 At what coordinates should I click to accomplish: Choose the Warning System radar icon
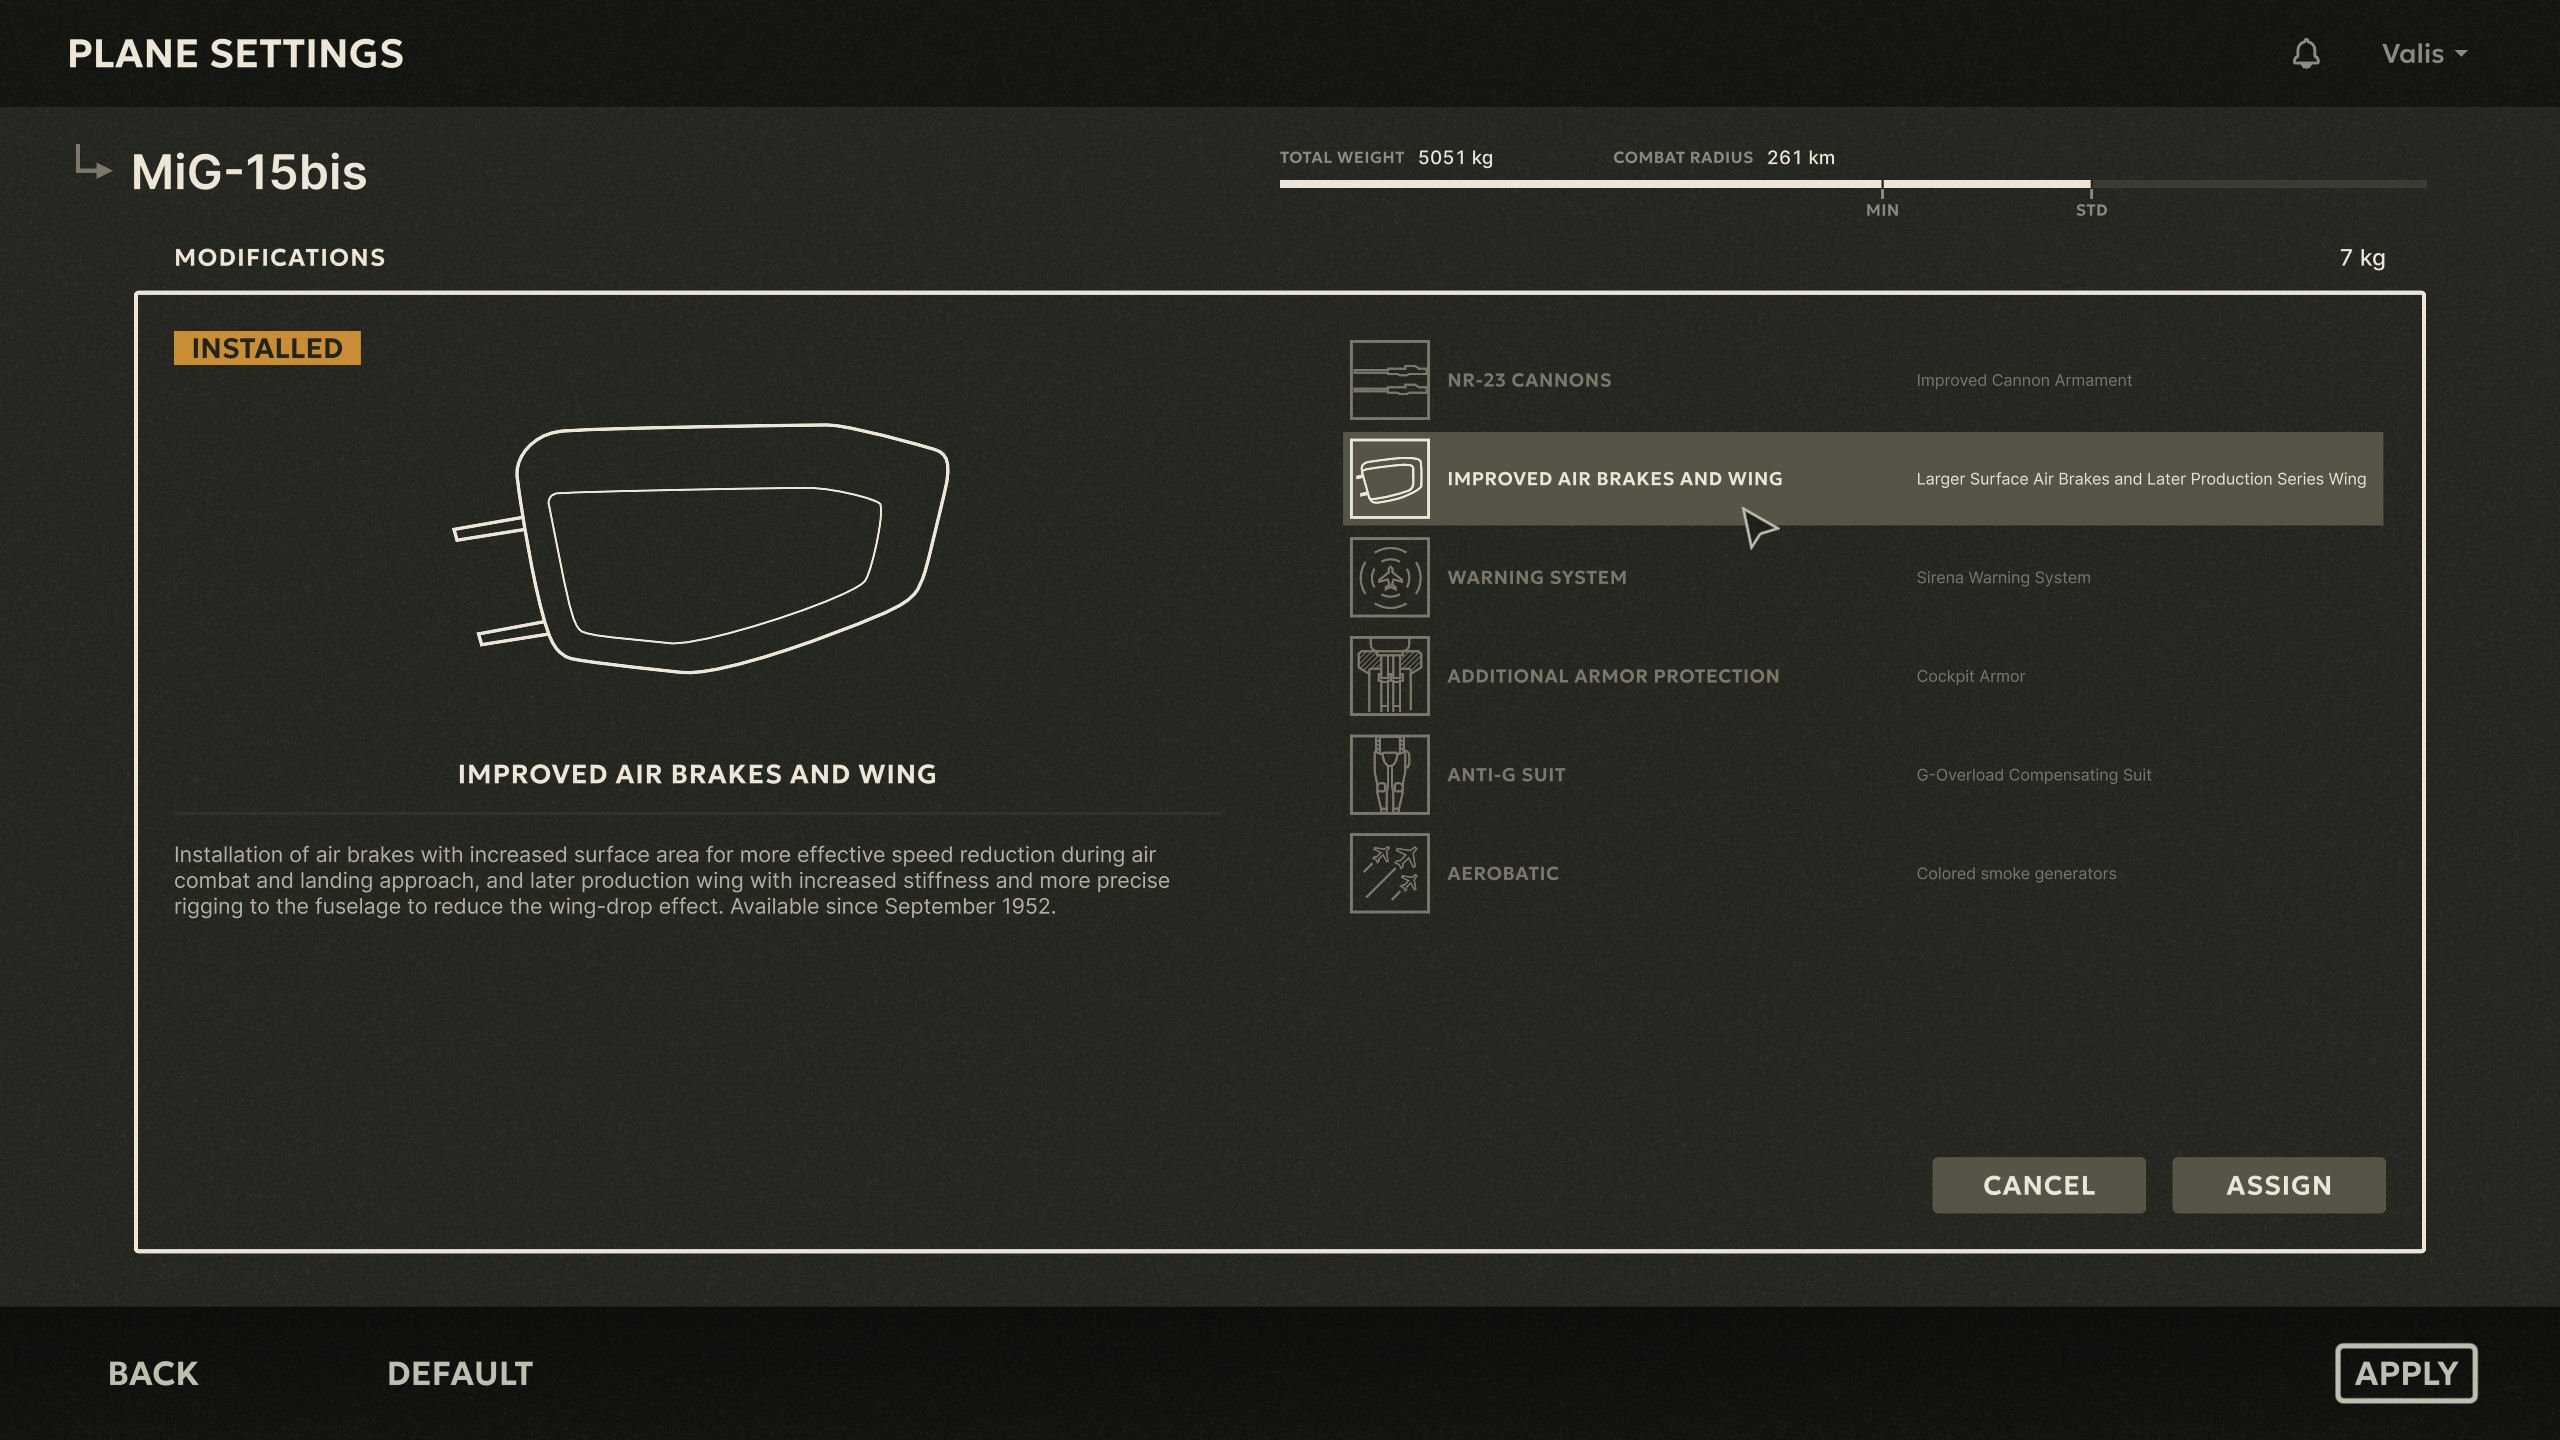tap(1389, 577)
